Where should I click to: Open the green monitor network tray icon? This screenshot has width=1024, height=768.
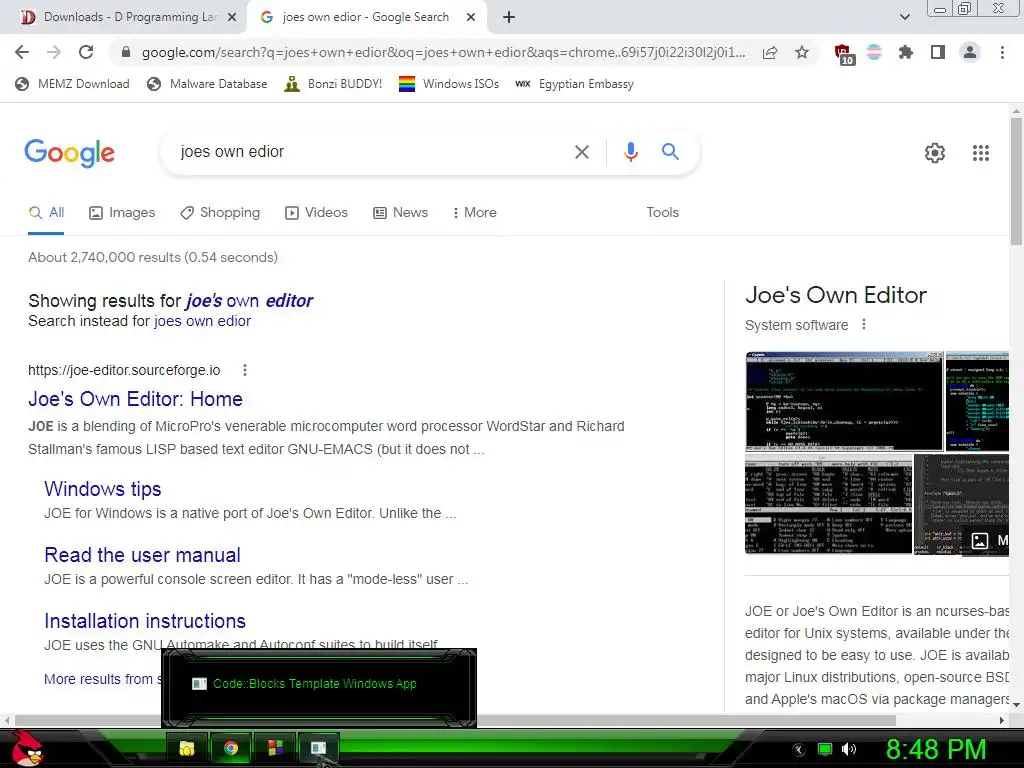pyautogui.click(x=825, y=749)
